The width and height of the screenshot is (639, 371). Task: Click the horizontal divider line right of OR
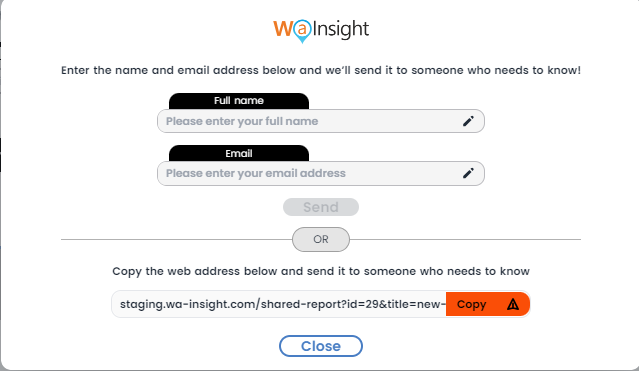pyautogui.click(x=465, y=239)
